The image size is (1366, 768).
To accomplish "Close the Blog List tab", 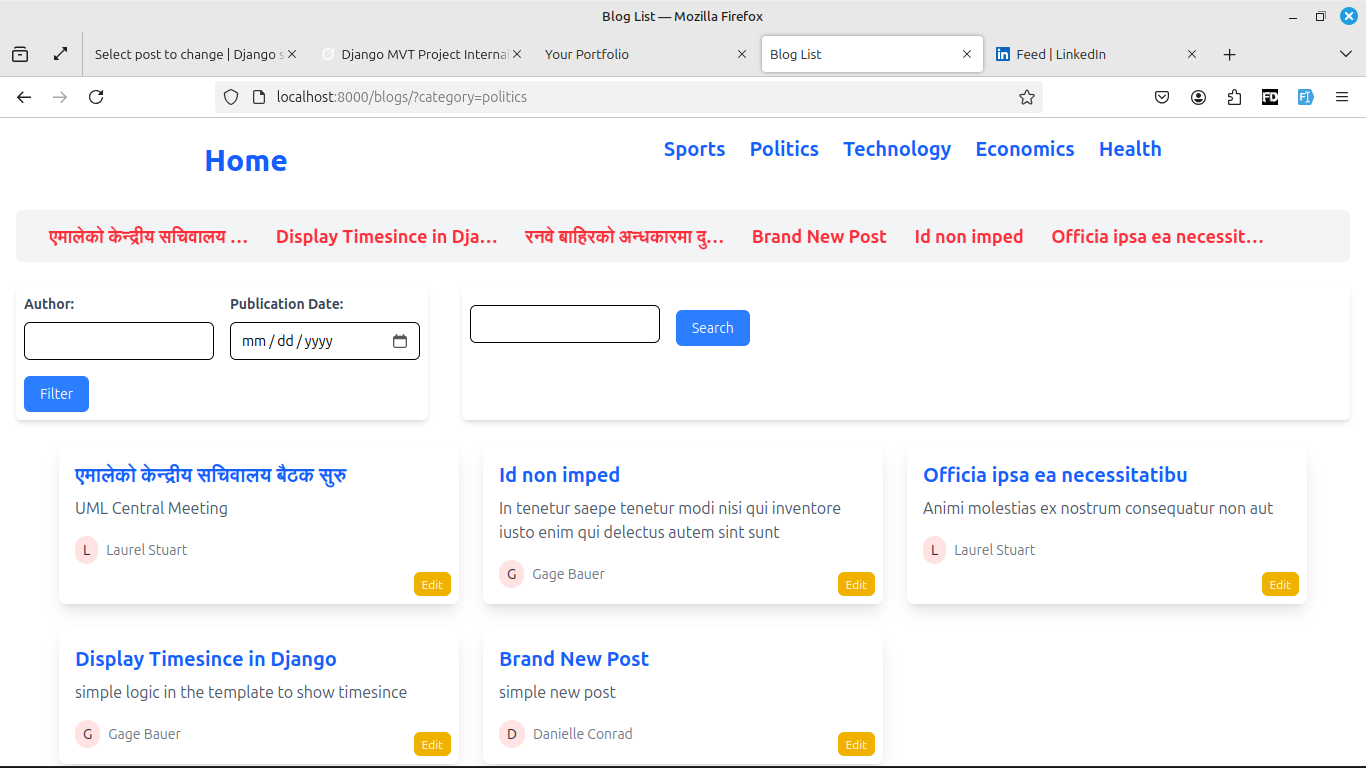I will click(967, 54).
